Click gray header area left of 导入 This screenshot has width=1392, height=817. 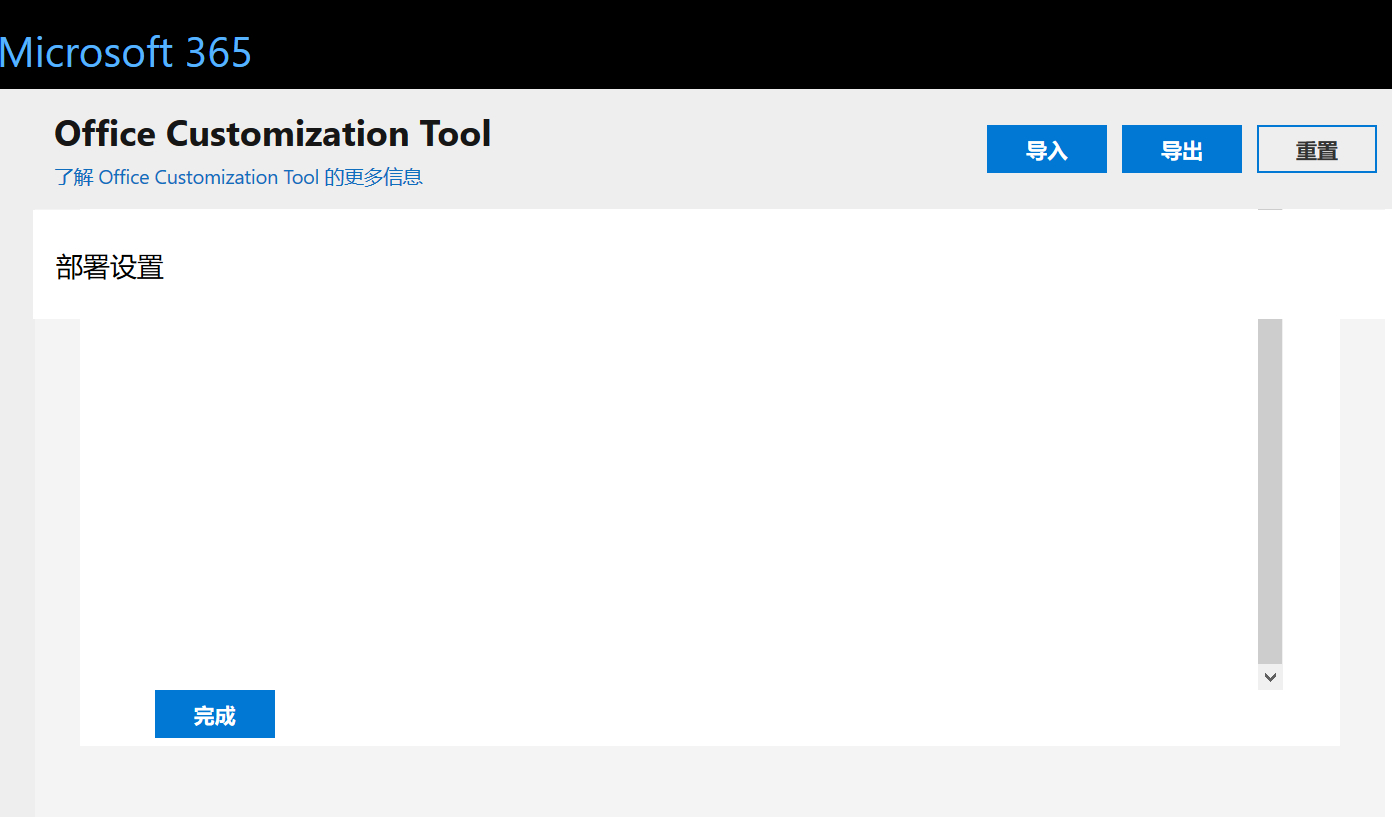740,149
